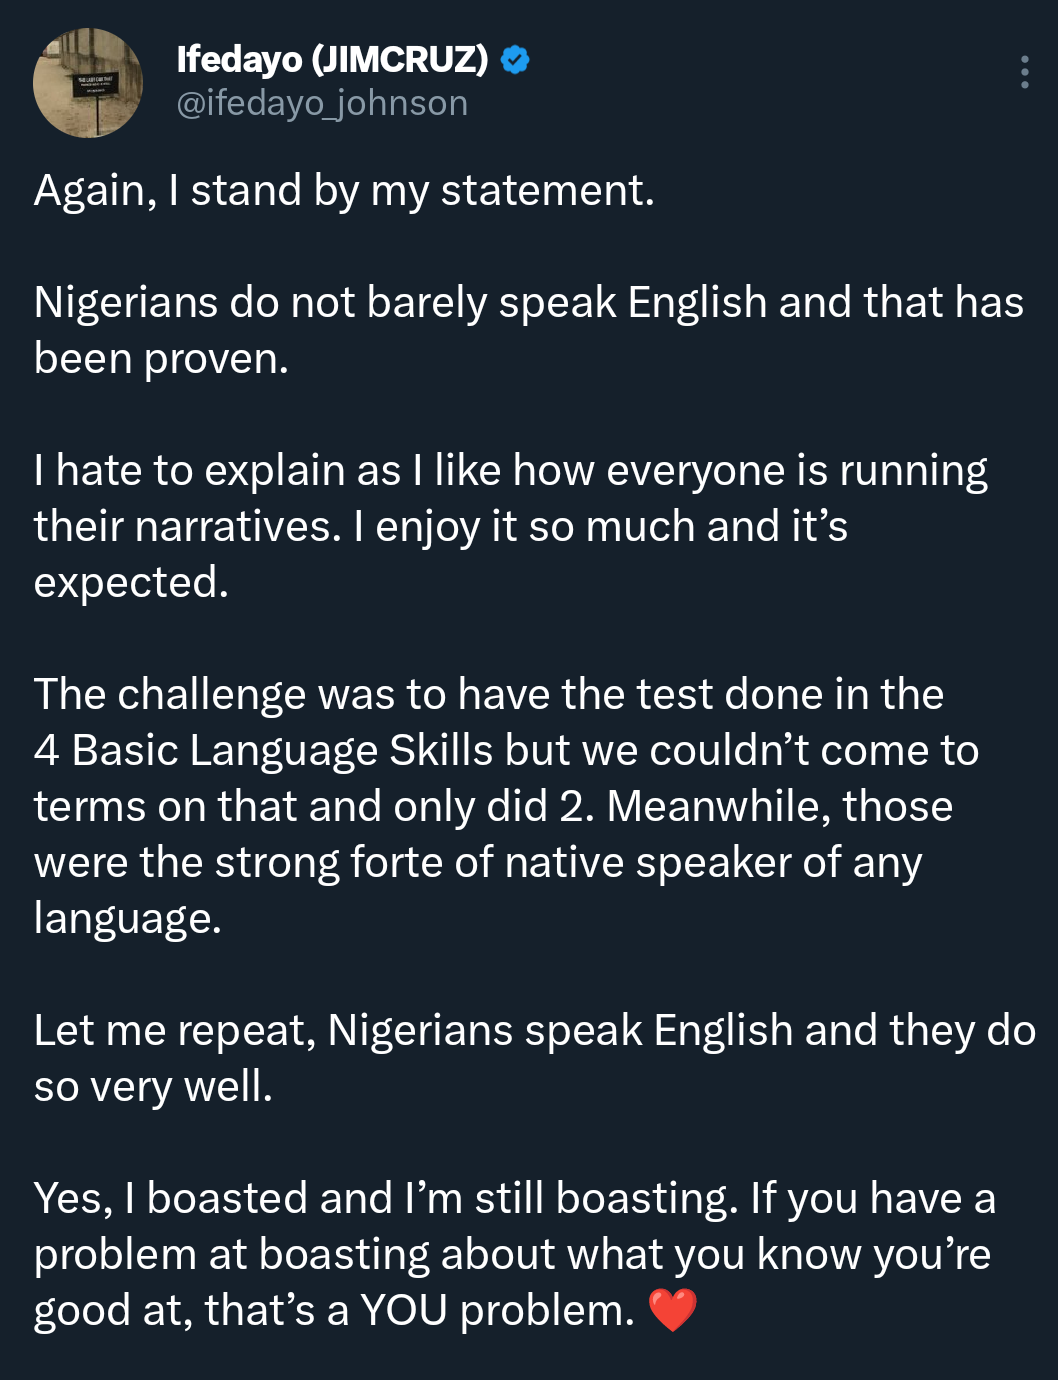The width and height of the screenshot is (1058, 1380).
Task: Click the capitalized word "YOU"
Action: tap(403, 1310)
